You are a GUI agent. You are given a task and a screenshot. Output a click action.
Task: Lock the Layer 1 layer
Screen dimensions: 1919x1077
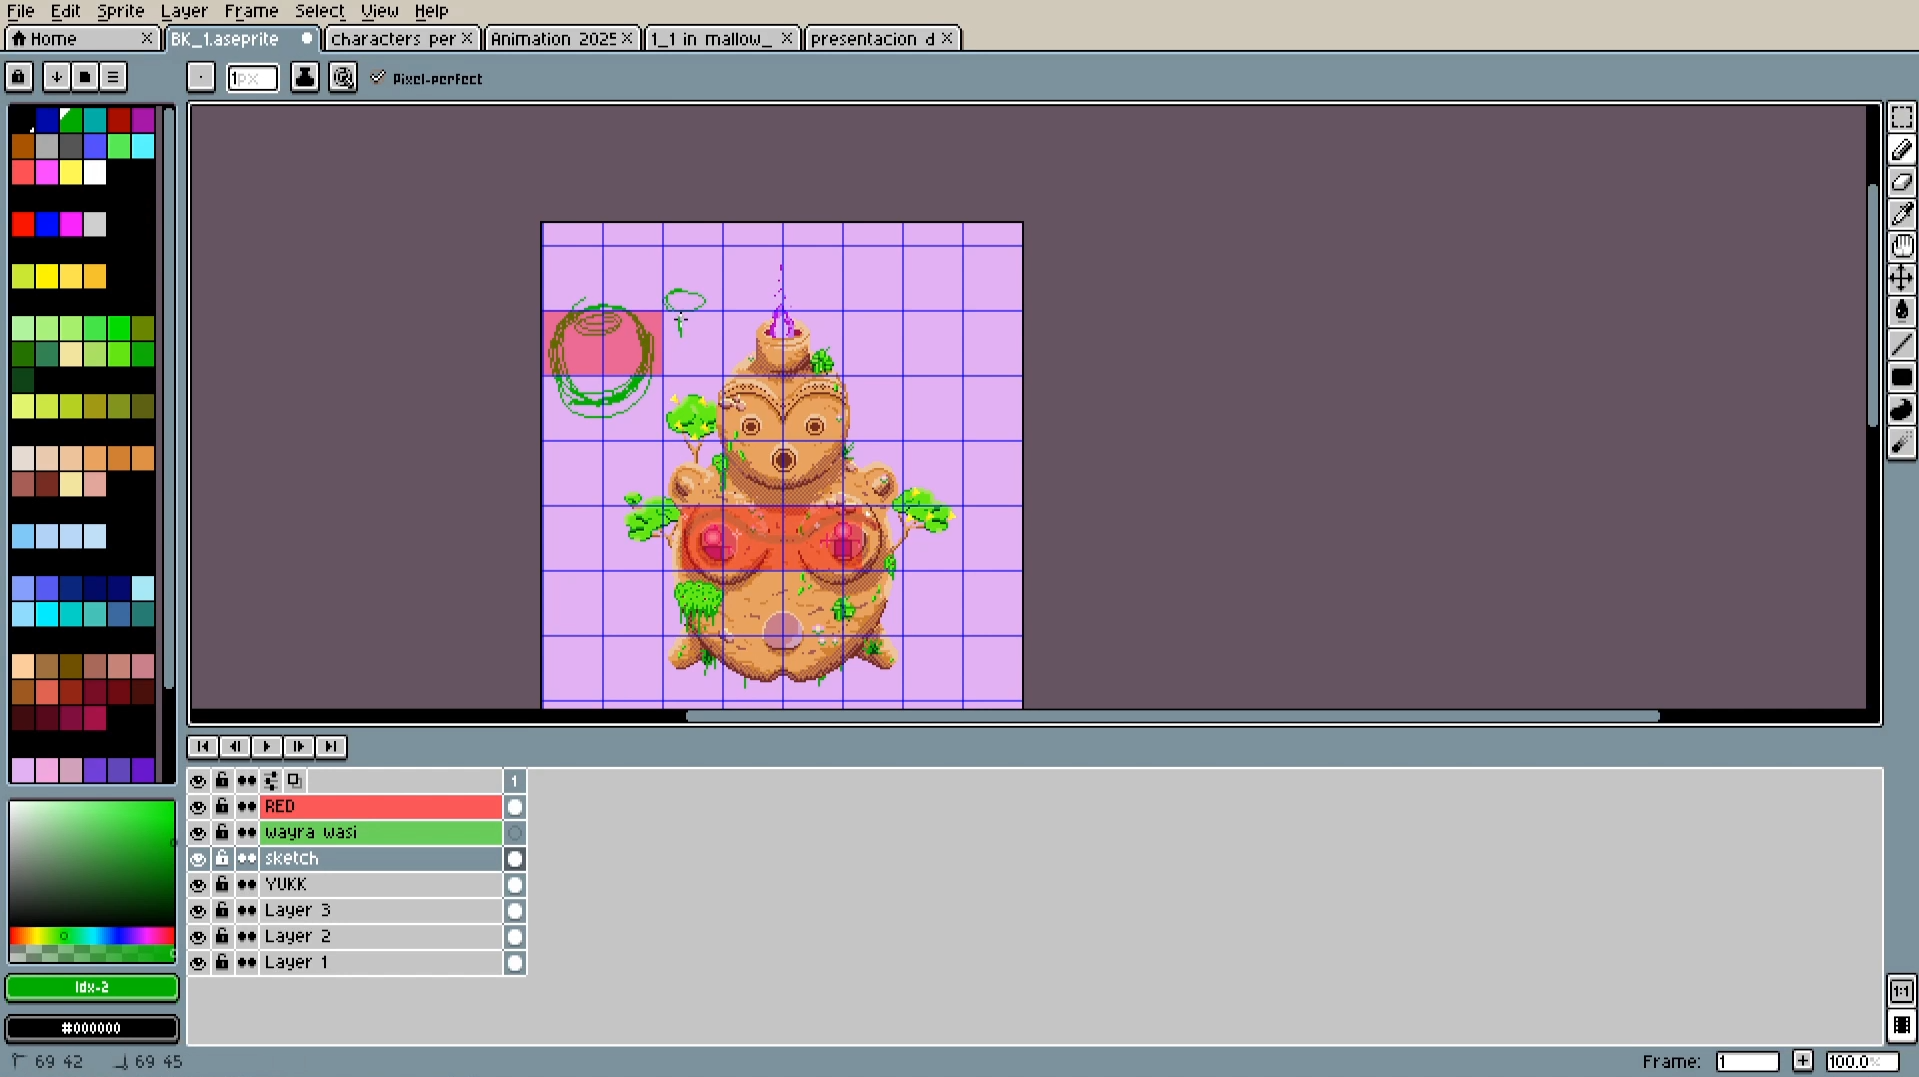click(x=222, y=962)
